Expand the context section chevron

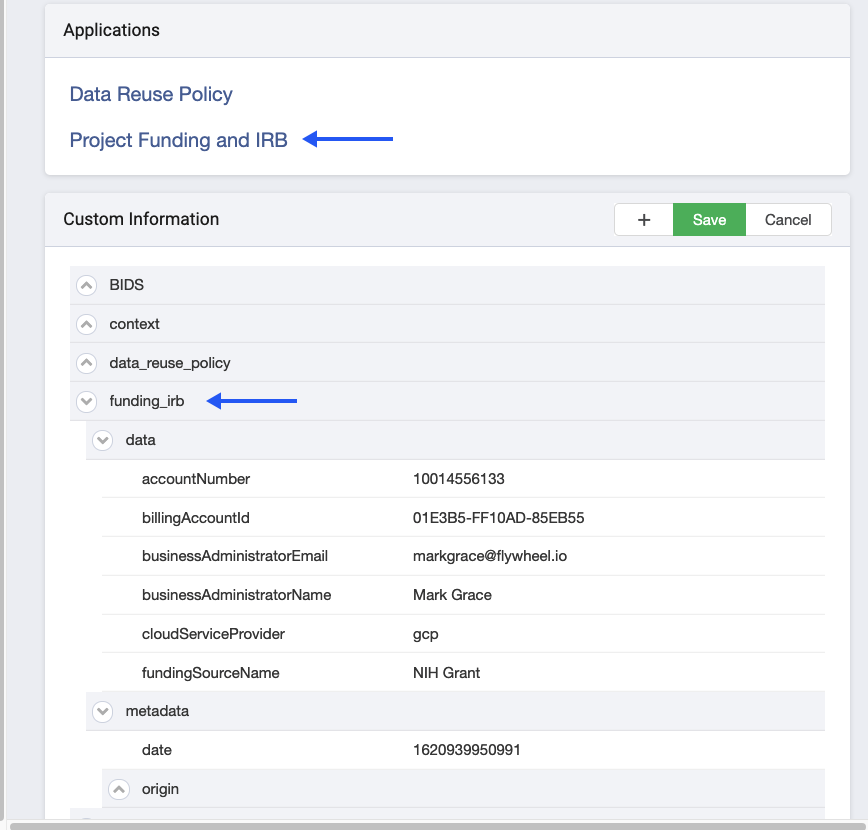coord(86,324)
